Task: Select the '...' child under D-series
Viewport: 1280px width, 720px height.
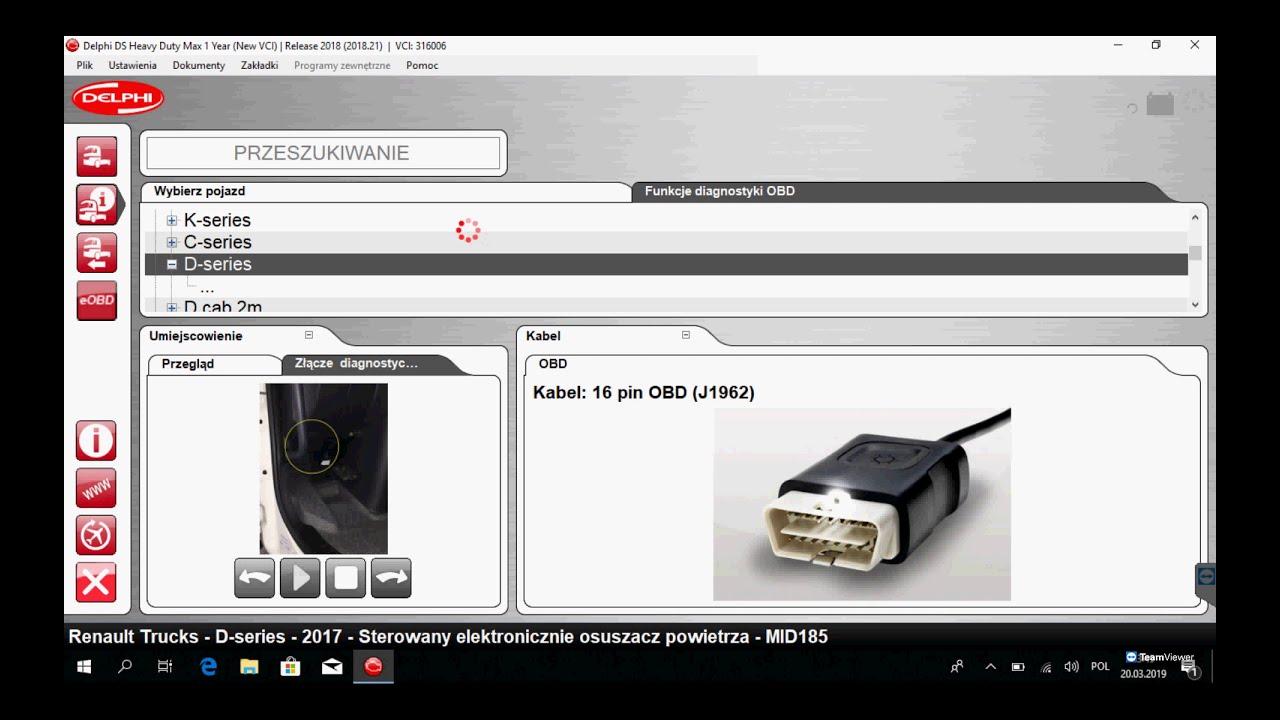Action: click(207, 287)
